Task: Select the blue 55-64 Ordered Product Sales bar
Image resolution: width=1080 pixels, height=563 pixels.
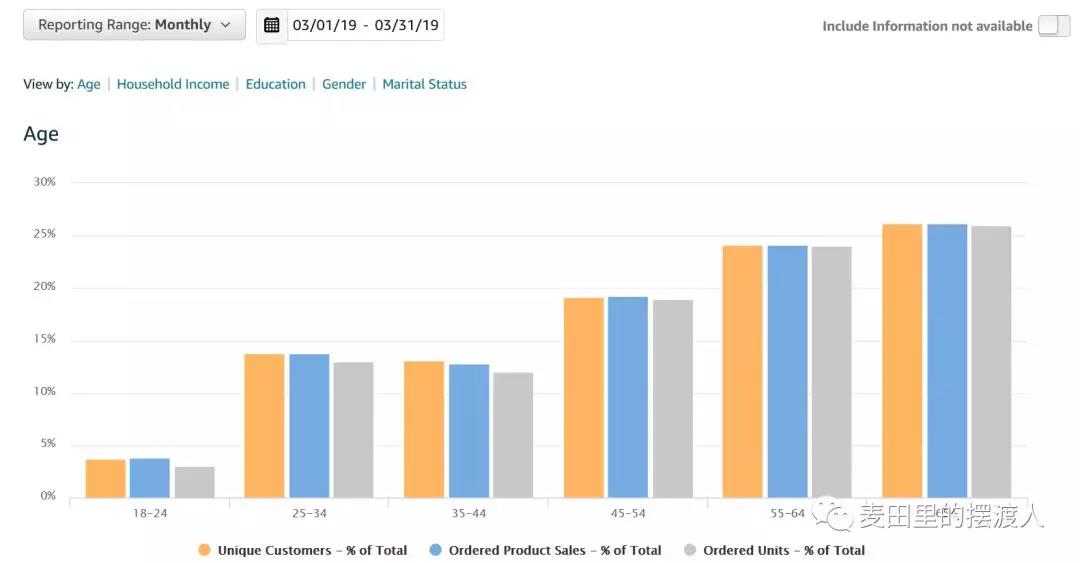Action: 787,371
